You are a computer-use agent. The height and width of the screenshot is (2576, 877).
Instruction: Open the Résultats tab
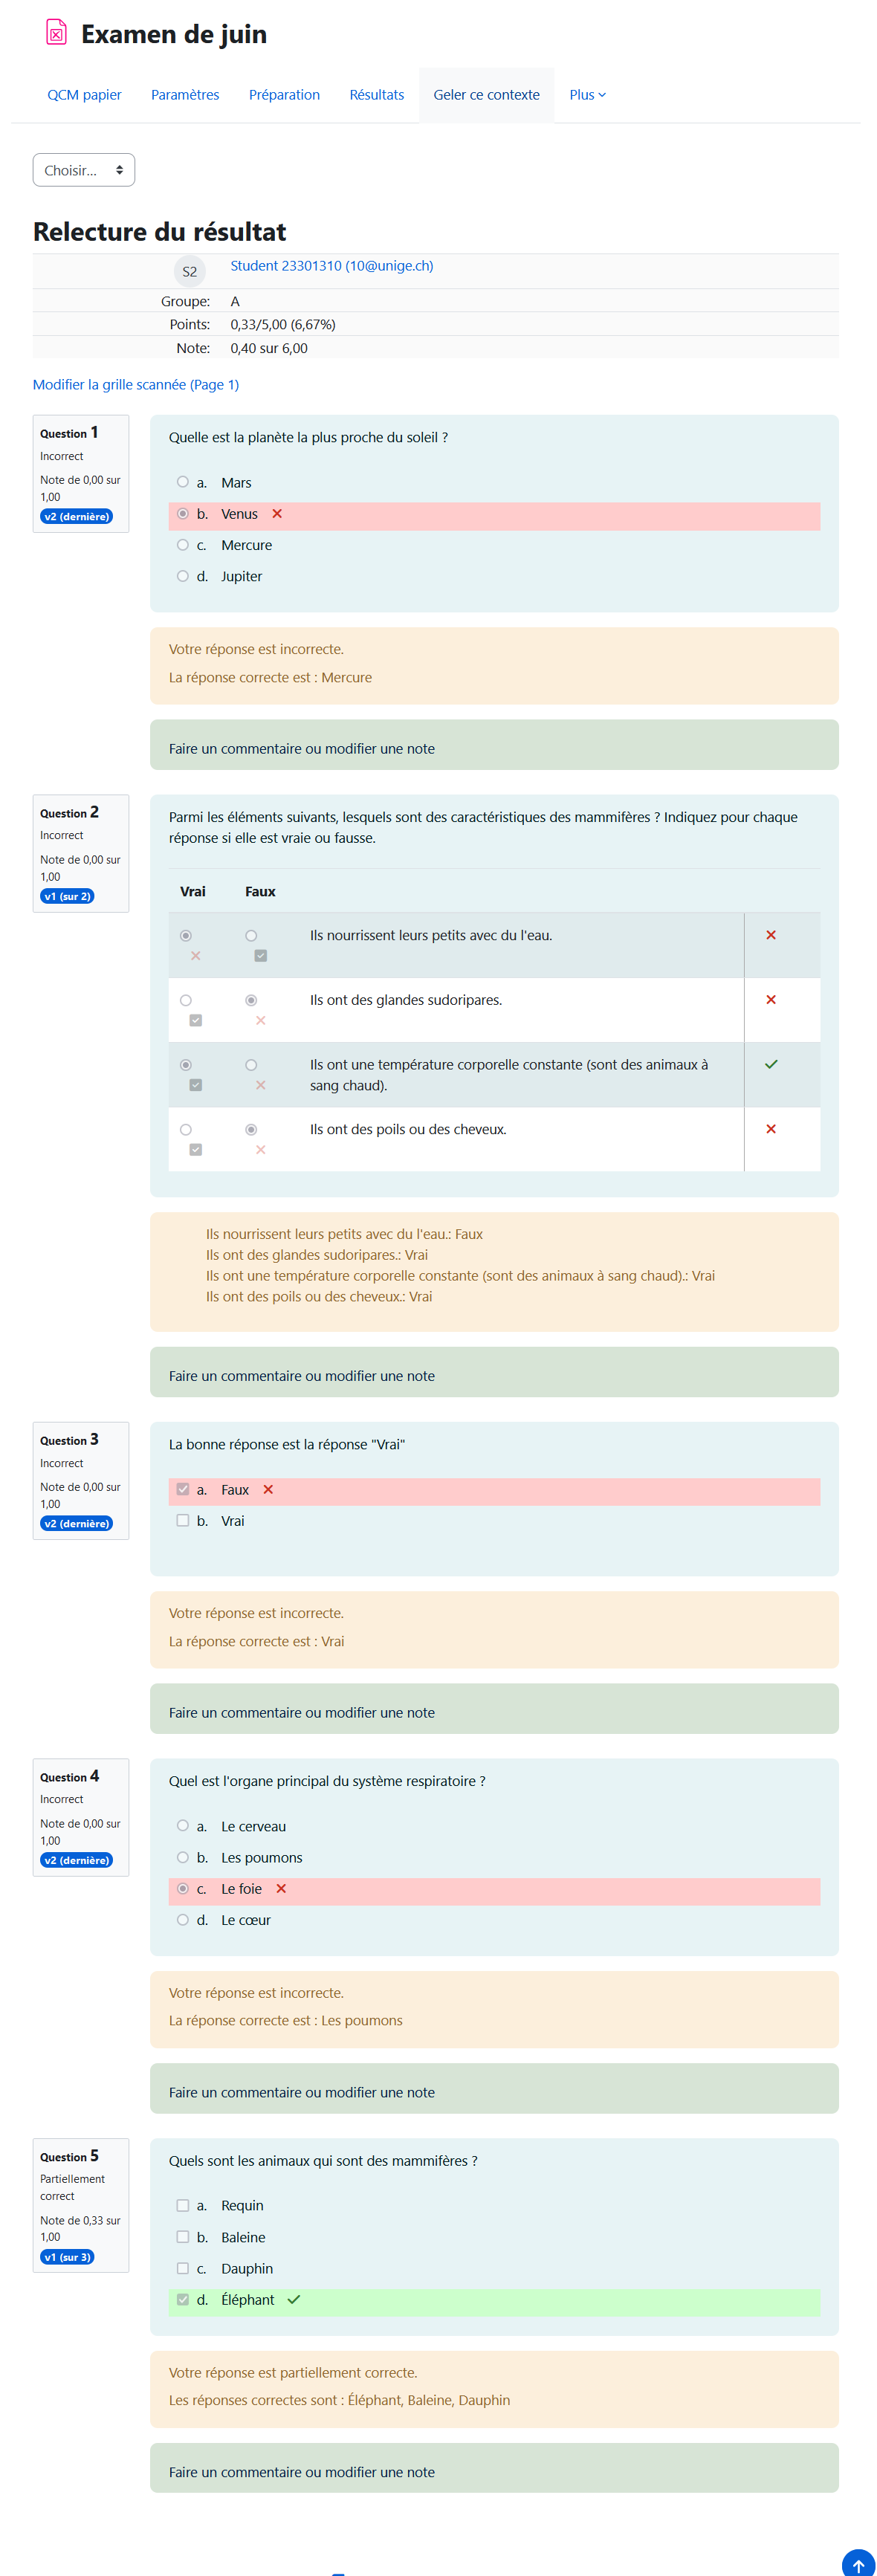(376, 95)
